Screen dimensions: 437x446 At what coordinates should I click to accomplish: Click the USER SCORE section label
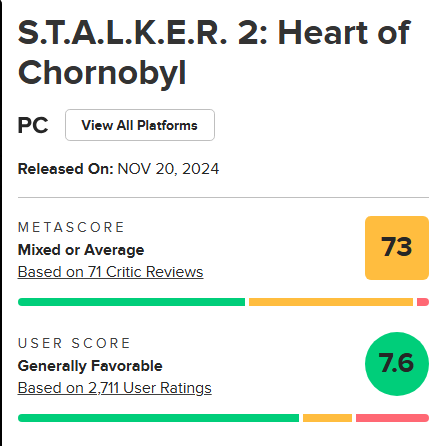[x=74, y=343]
